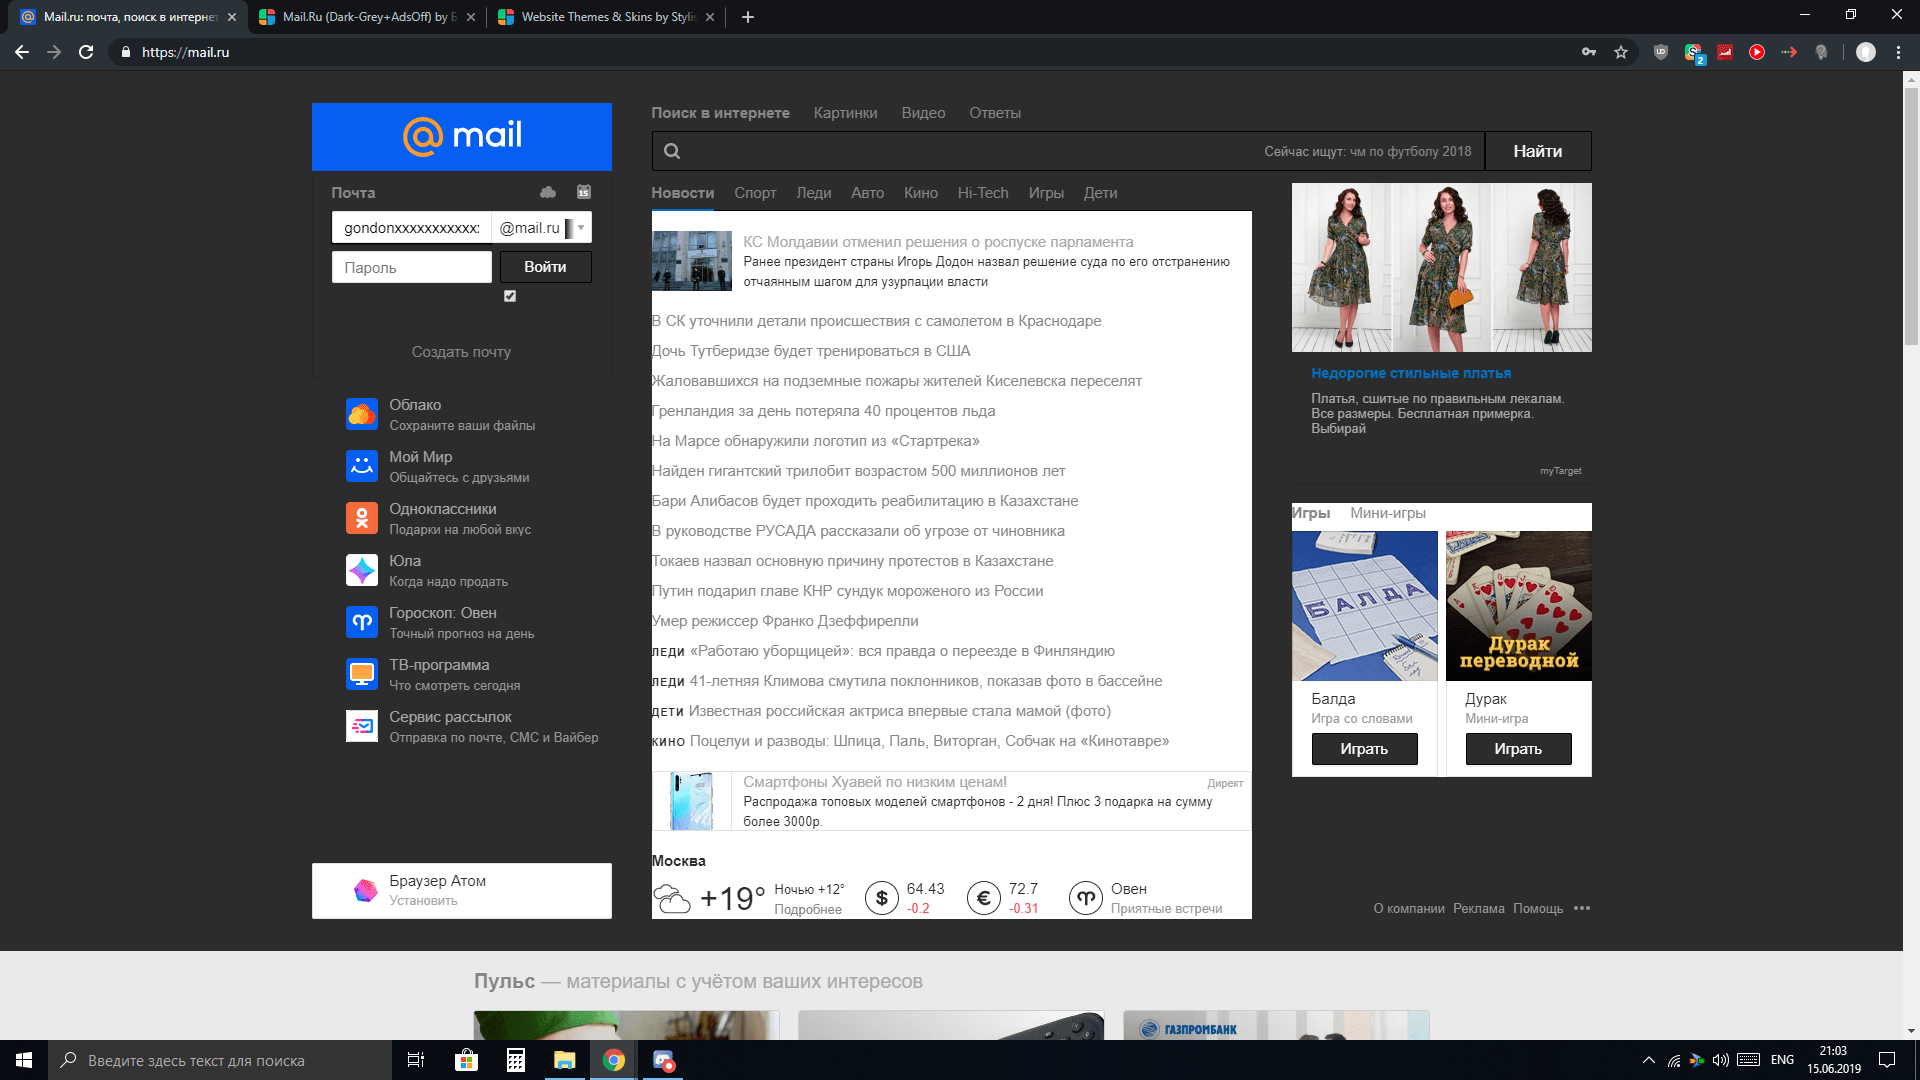The width and height of the screenshot is (1920, 1080).
Task: Open Microsoft Store on taskbar
Action: tap(466, 1060)
